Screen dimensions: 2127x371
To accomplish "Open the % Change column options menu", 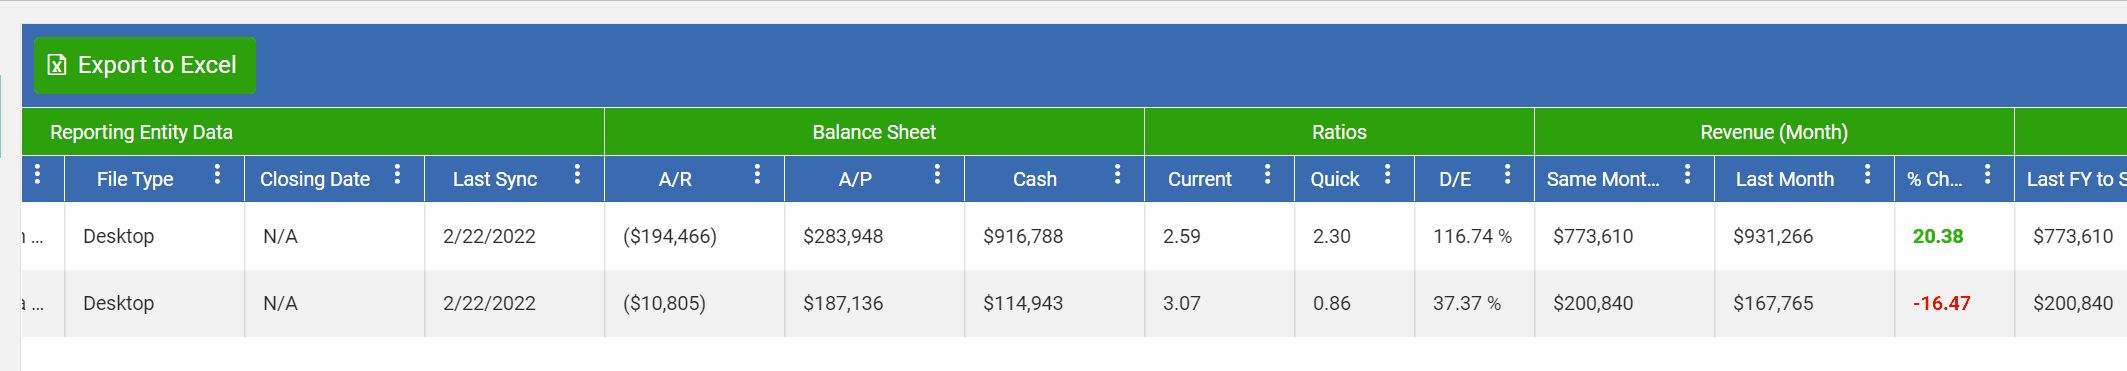I will (1987, 175).
